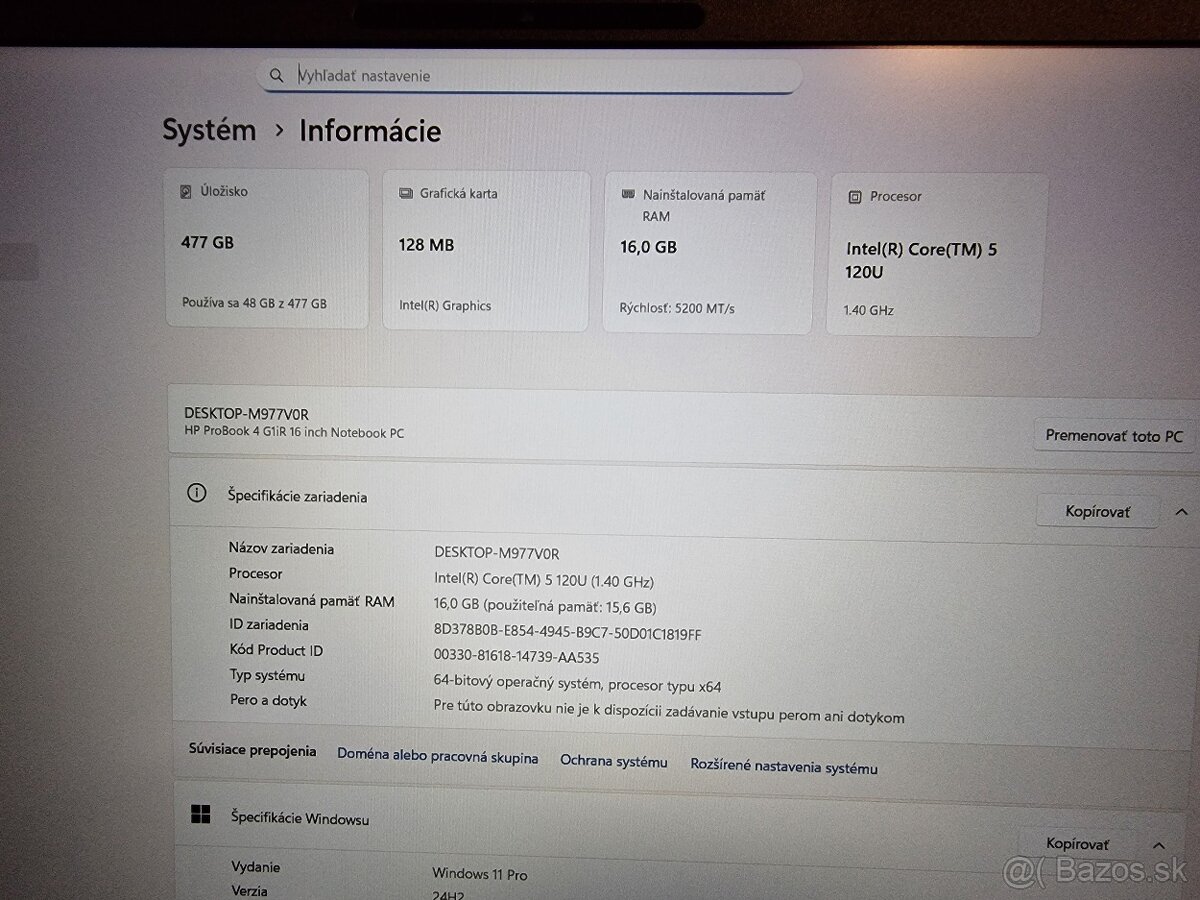This screenshot has height=900, width=1200.
Task: Collapse the Špecifikácie zariadenia section
Action: pyautogui.click(x=1180, y=511)
